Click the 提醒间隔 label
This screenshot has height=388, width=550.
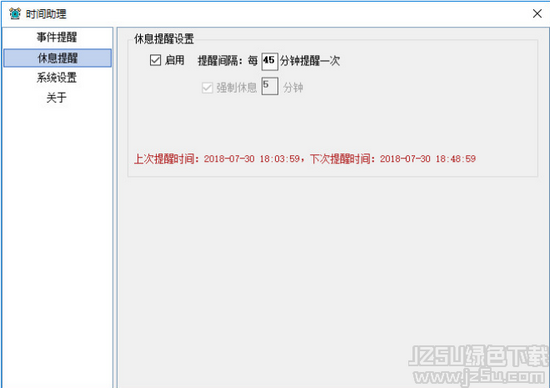point(220,61)
